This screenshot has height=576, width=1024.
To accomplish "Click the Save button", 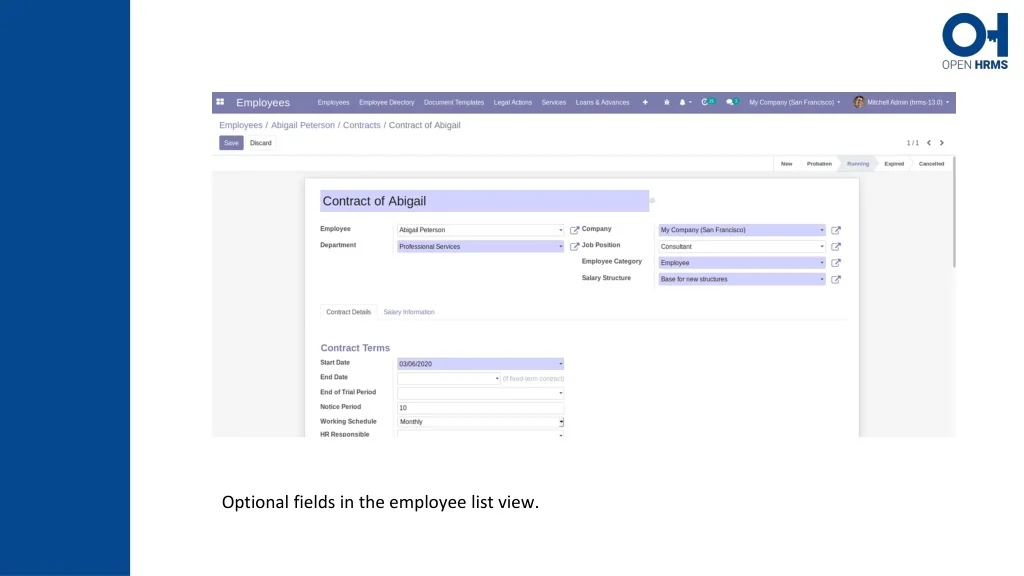I will pos(231,143).
